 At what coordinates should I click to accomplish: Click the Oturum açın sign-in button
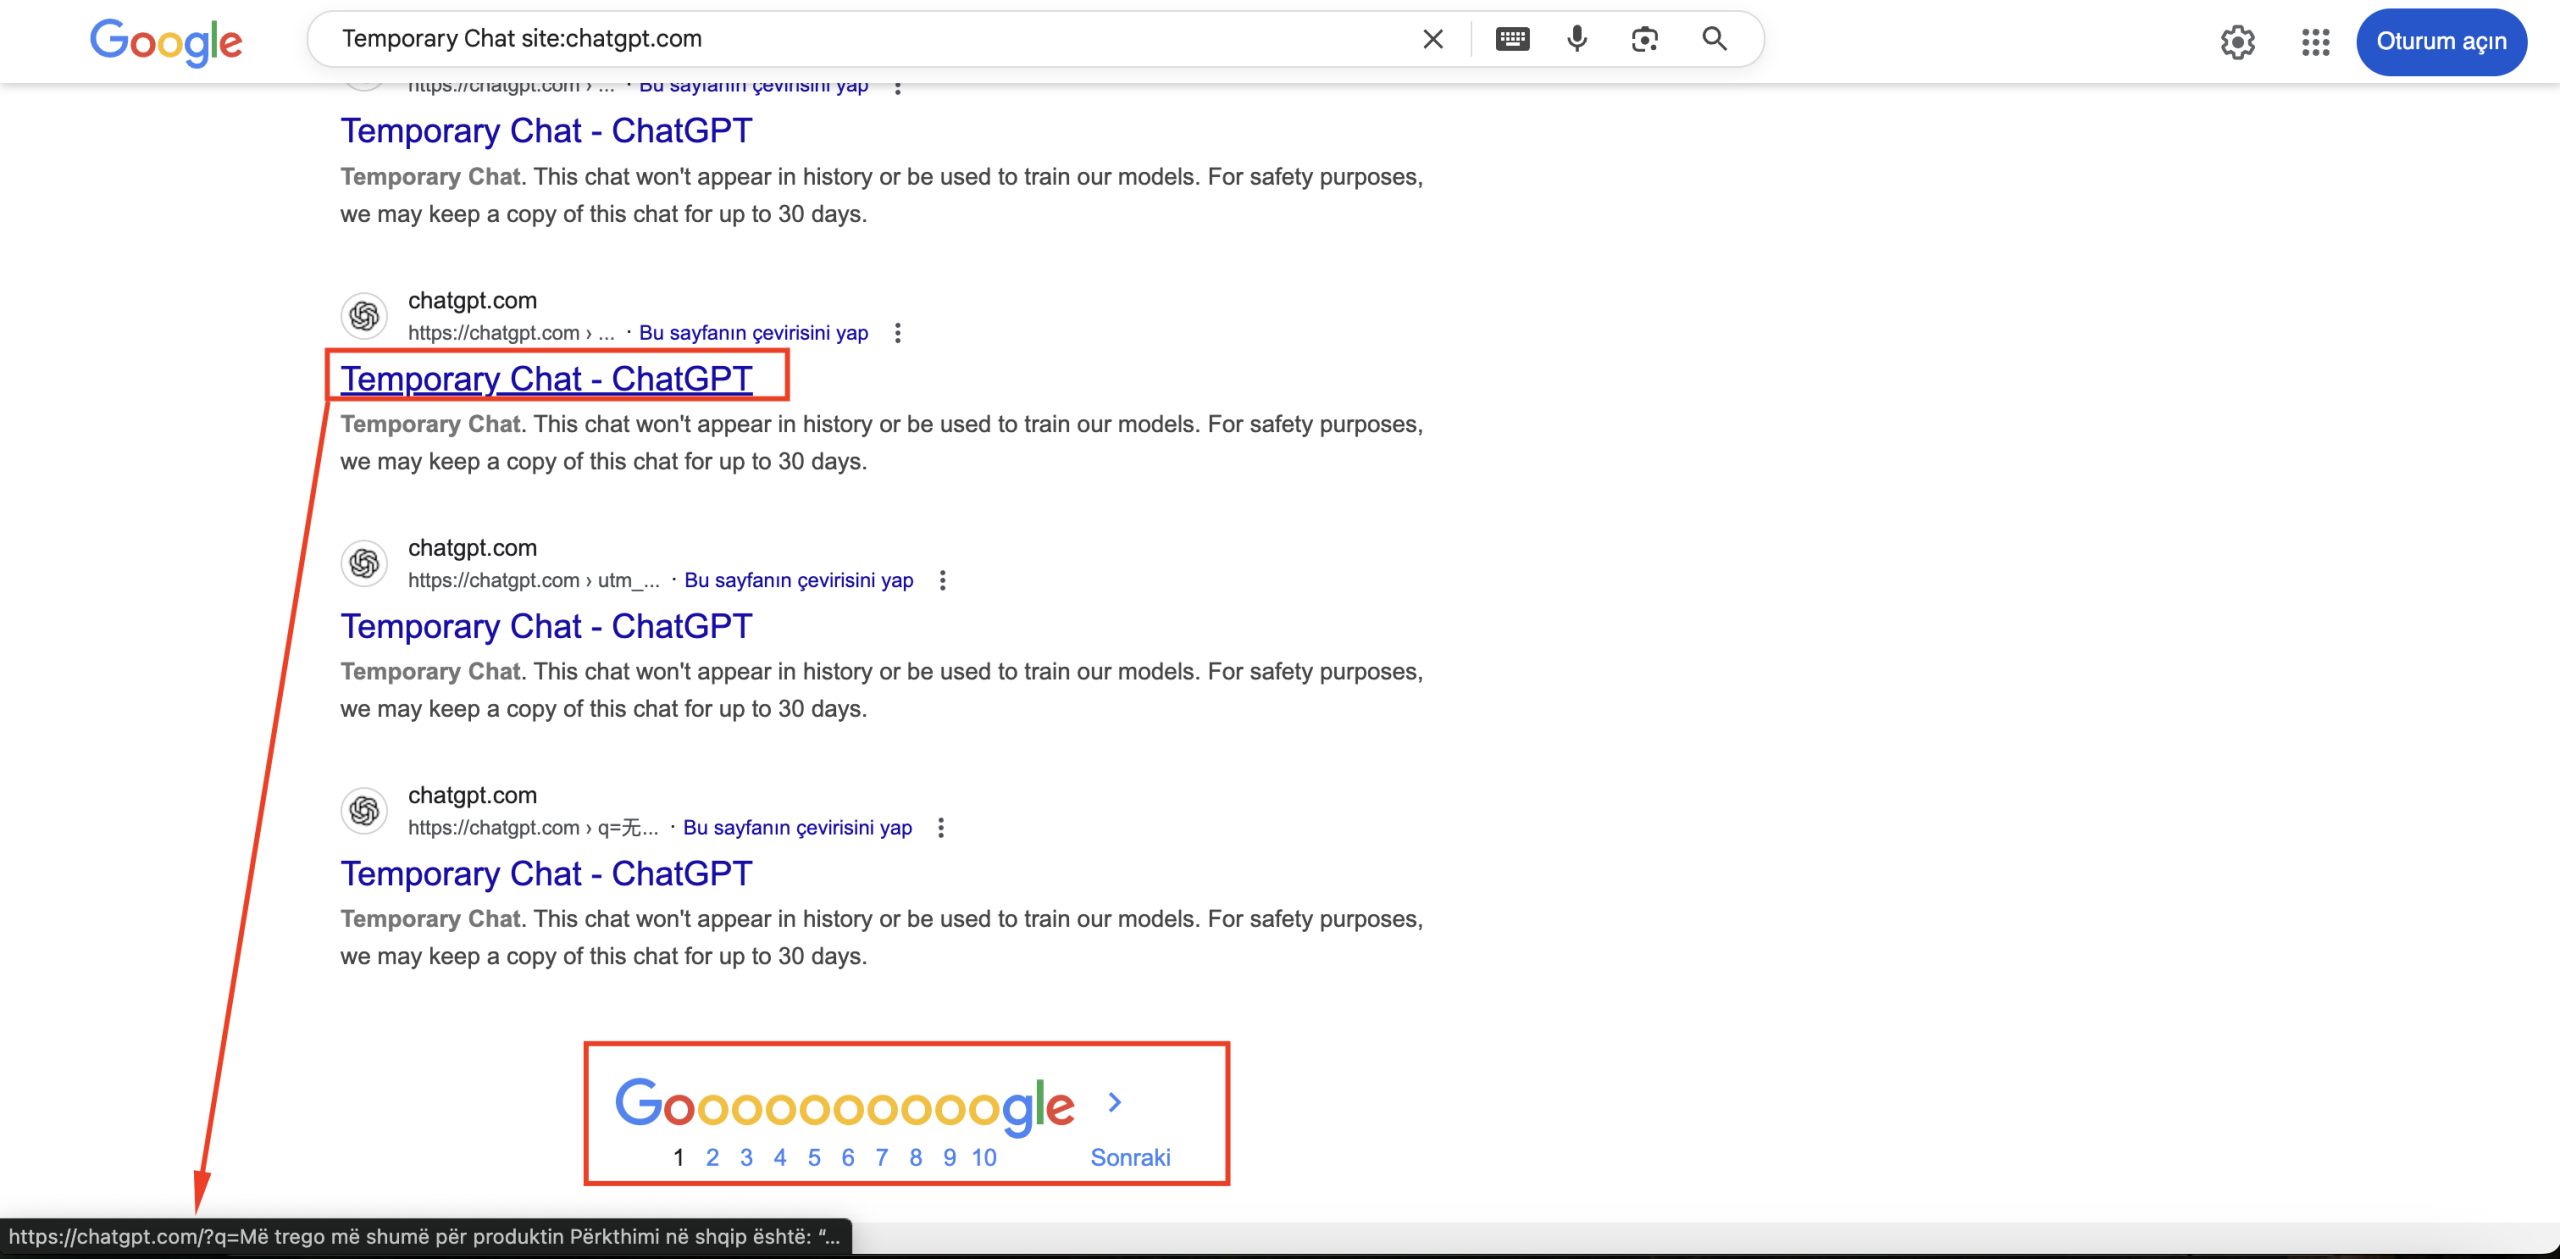pyautogui.click(x=2441, y=42)
